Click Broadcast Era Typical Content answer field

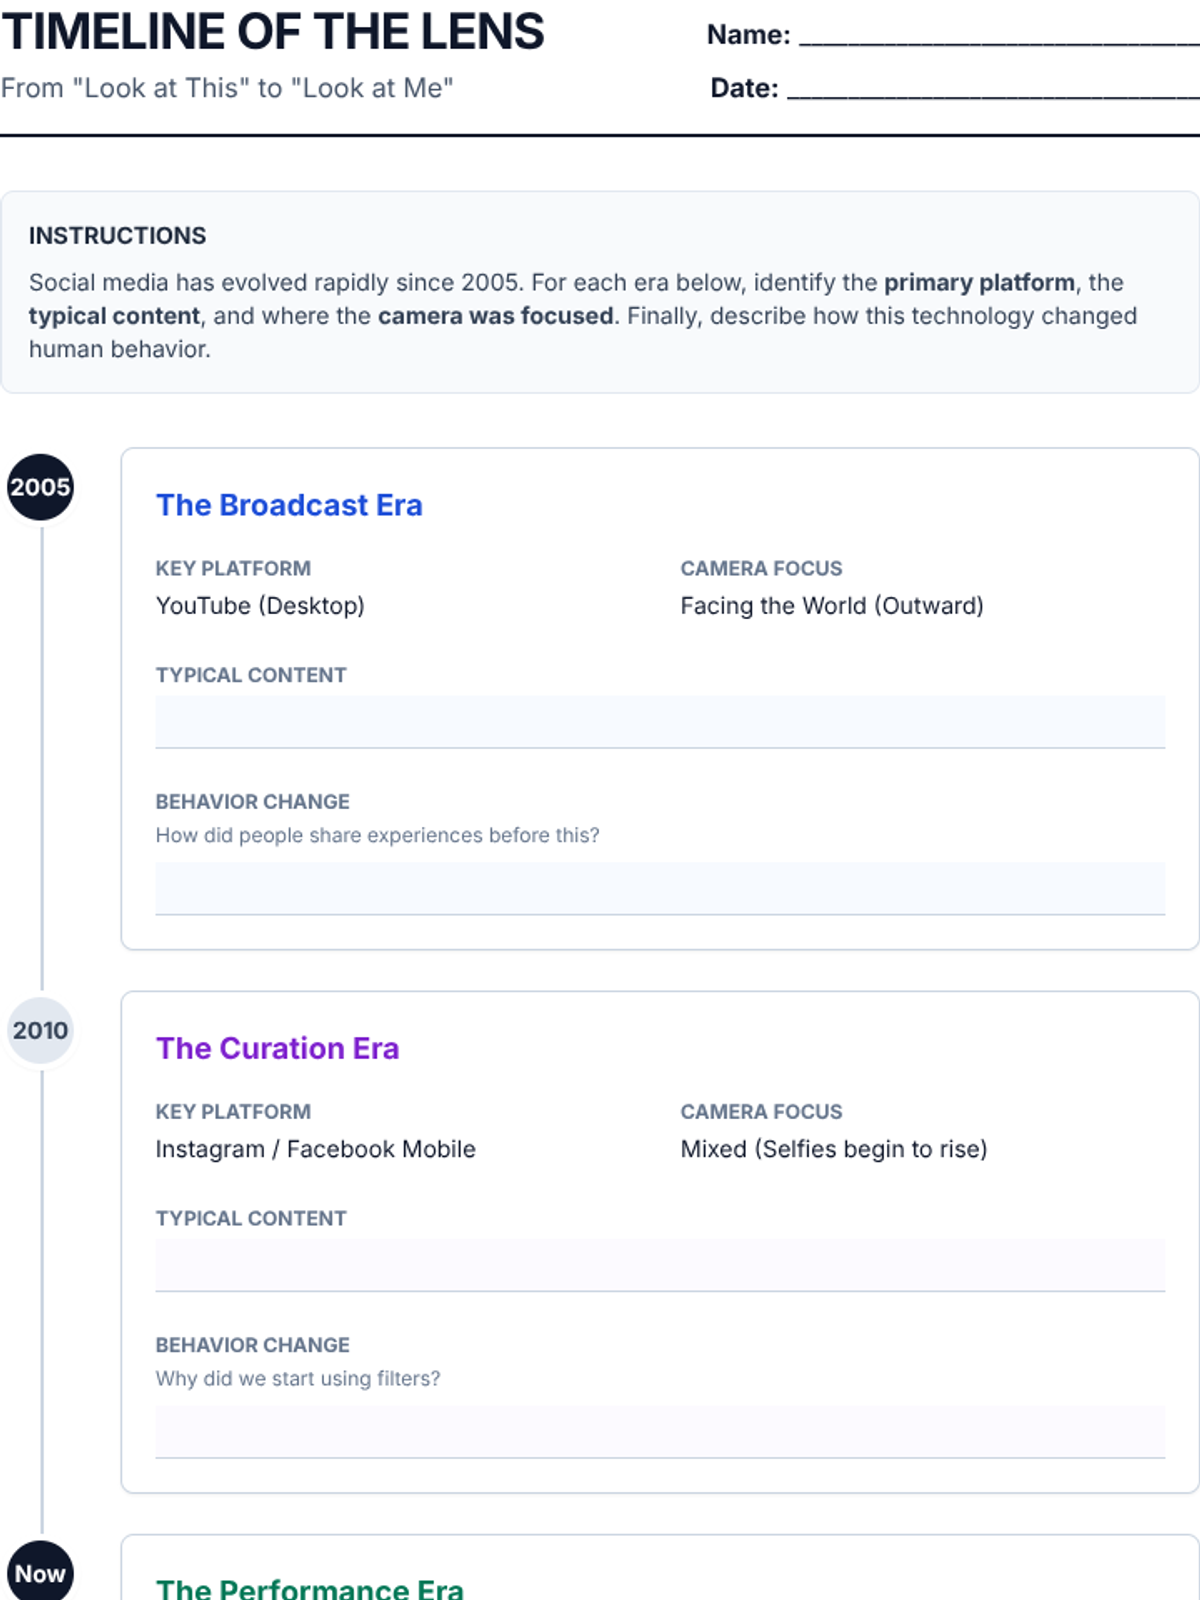tap(660, 722)
